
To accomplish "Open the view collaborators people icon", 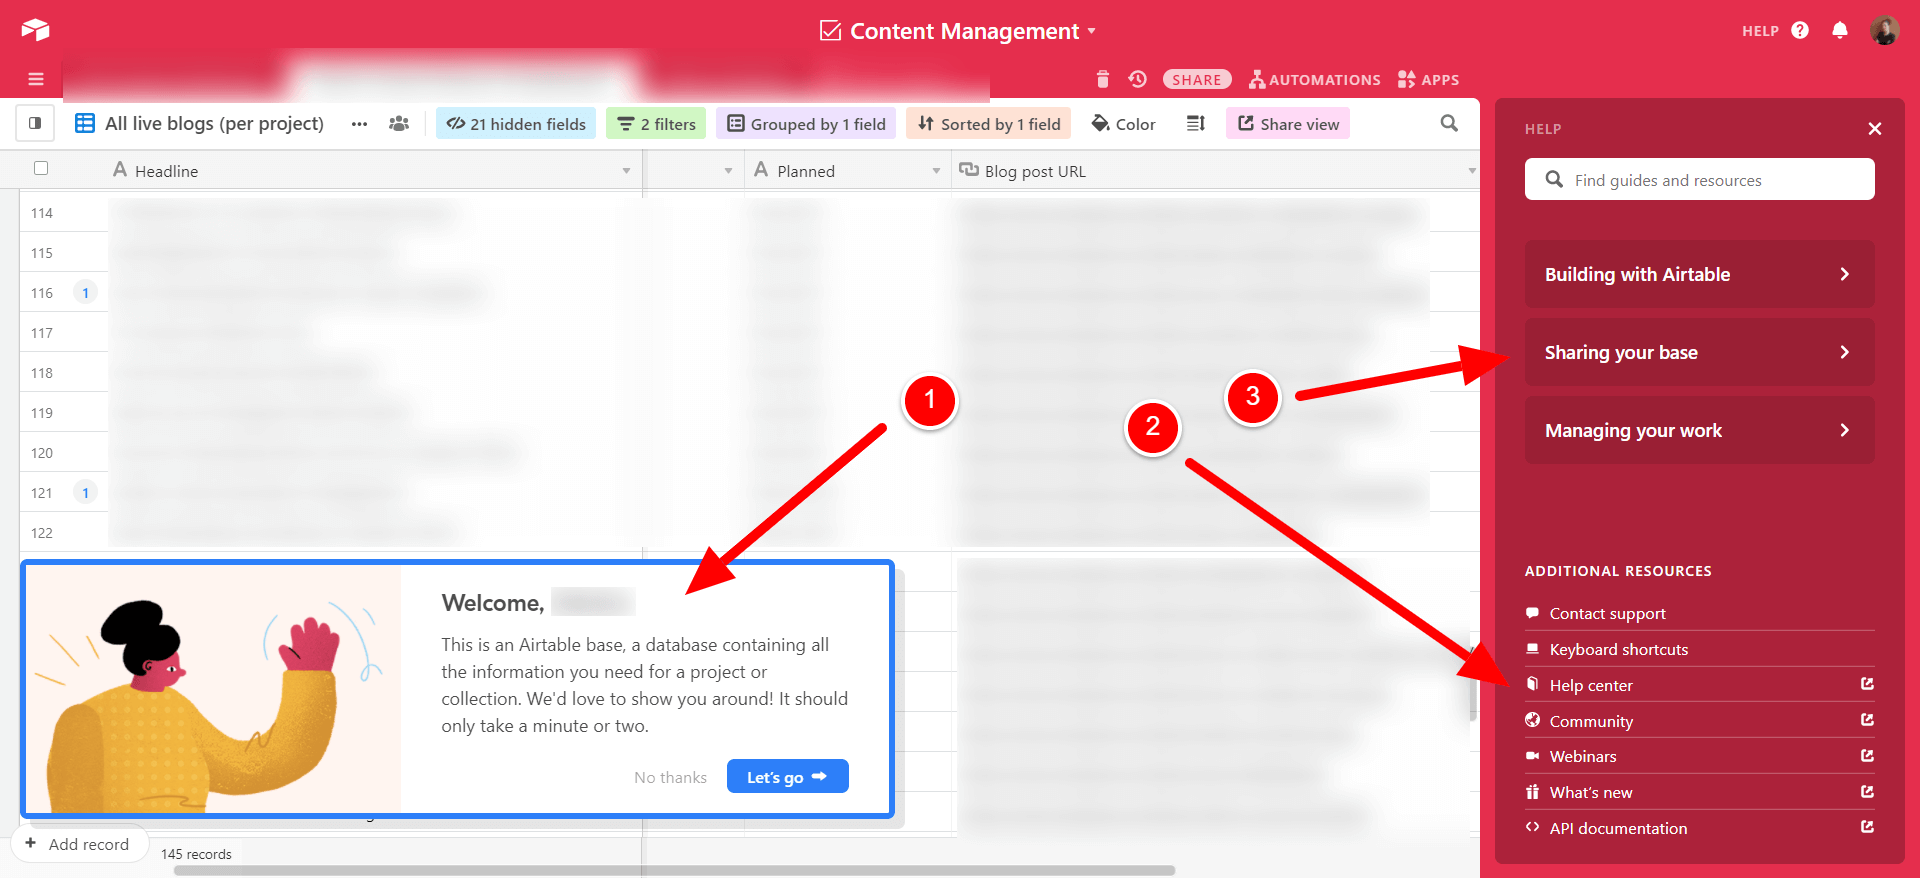I will tap(399, 124).
